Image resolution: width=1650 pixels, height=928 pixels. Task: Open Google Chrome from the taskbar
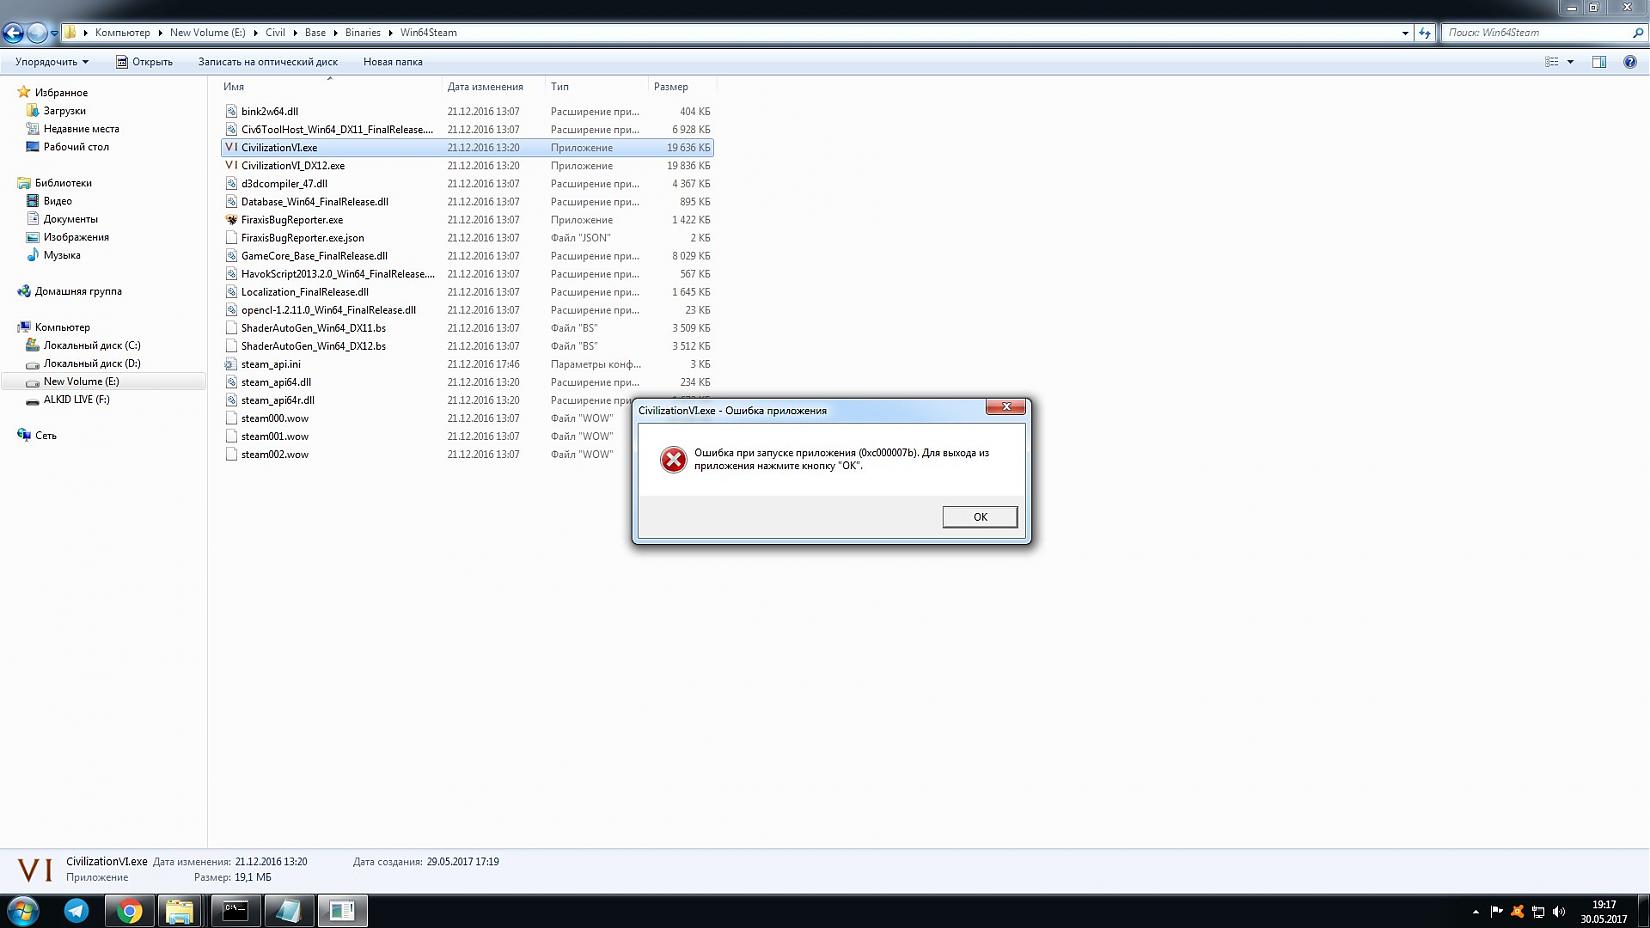(x=129, y=911)
